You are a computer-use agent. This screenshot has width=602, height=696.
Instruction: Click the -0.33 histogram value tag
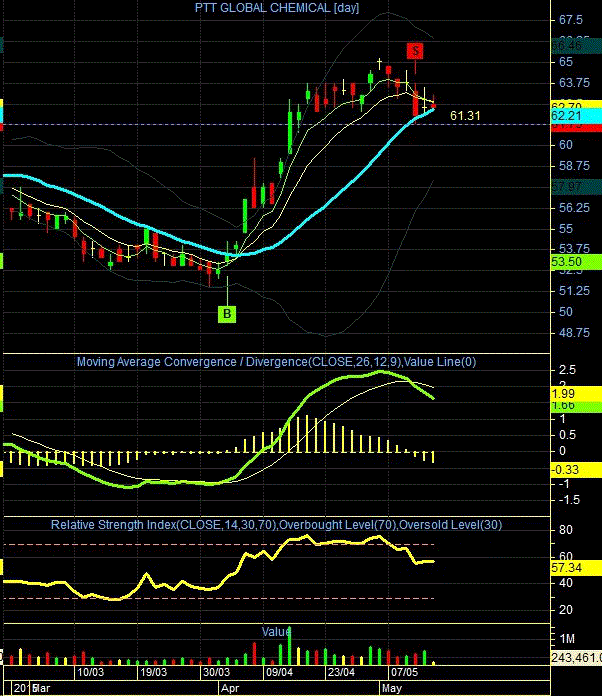pos(576,470)
